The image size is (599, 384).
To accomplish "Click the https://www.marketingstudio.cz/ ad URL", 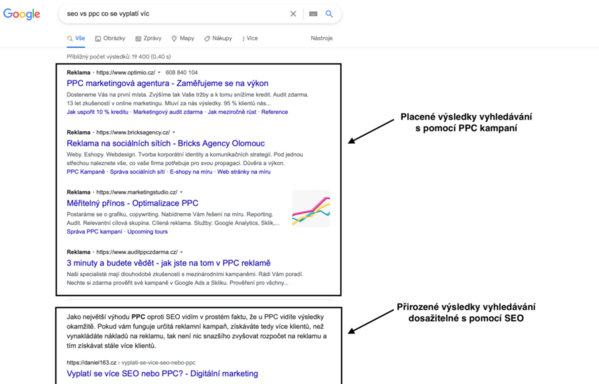I will point(137,192).
